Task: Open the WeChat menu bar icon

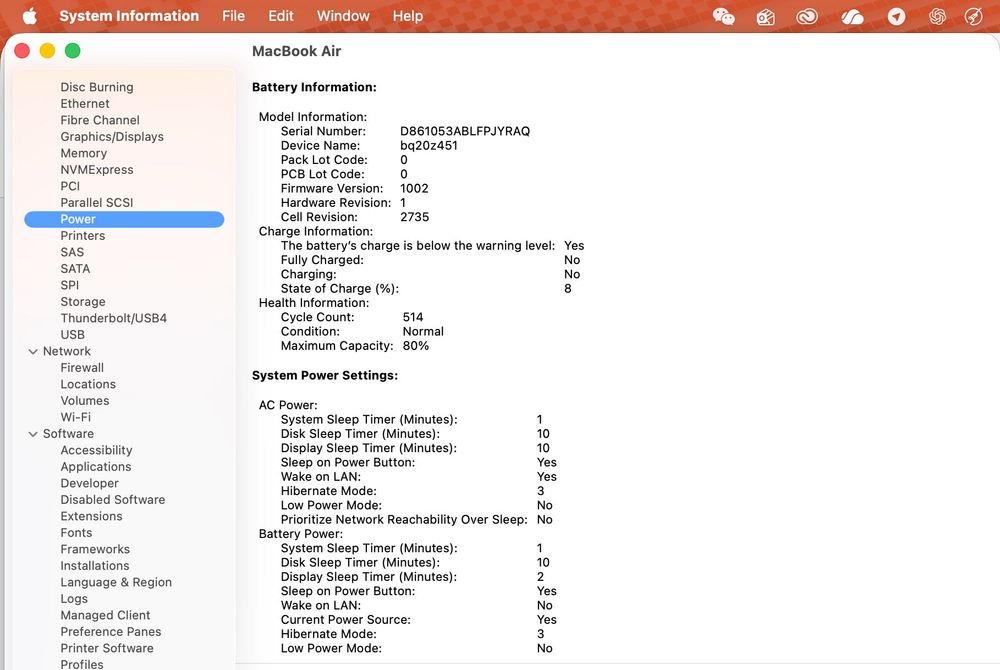Action: [x=723, y=16]
